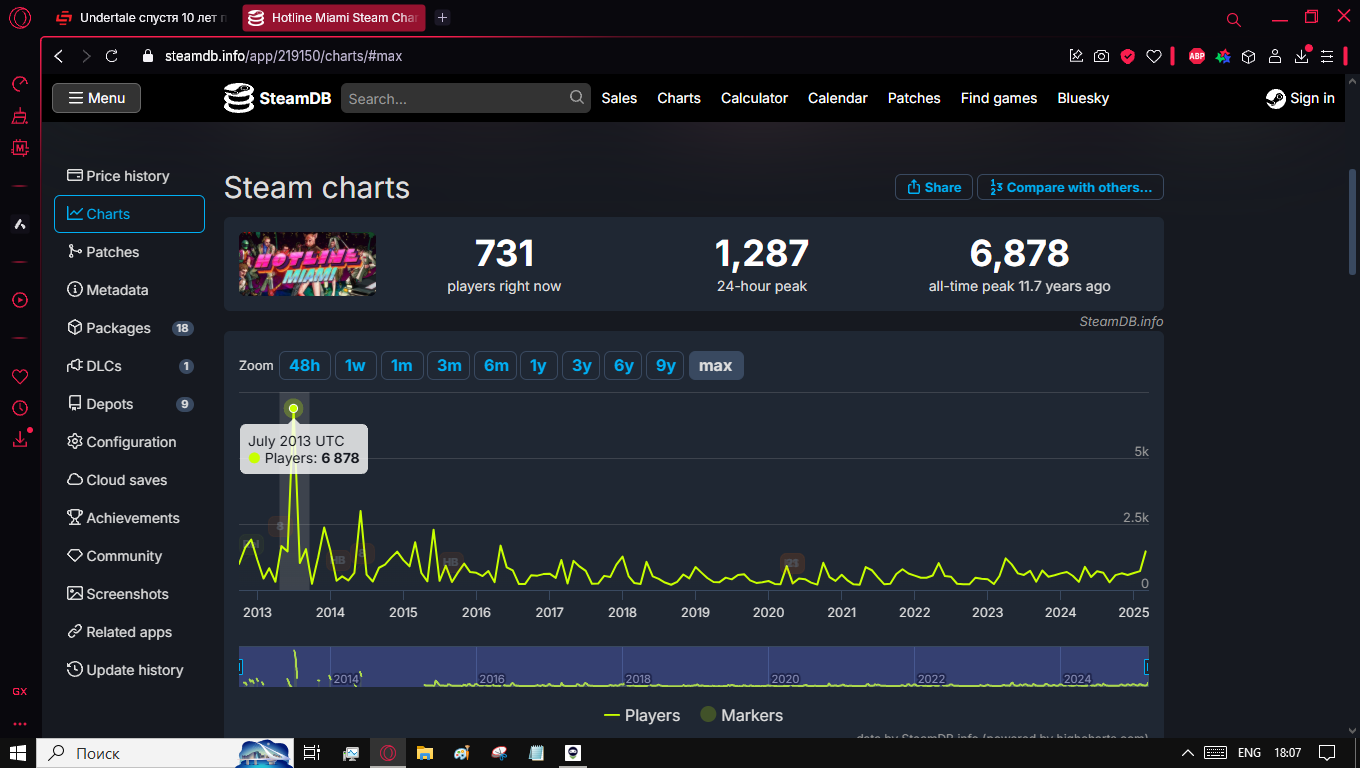Set chart zoom to 6y
Screen dimensions: 1360x768
(x=624, y=366)
